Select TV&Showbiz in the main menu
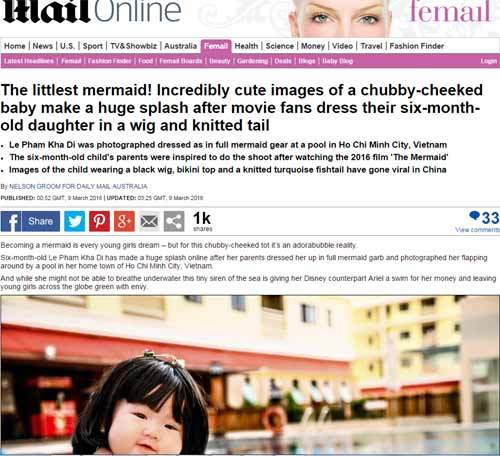Viewport: 500px width, 456px height. (133, 46)
